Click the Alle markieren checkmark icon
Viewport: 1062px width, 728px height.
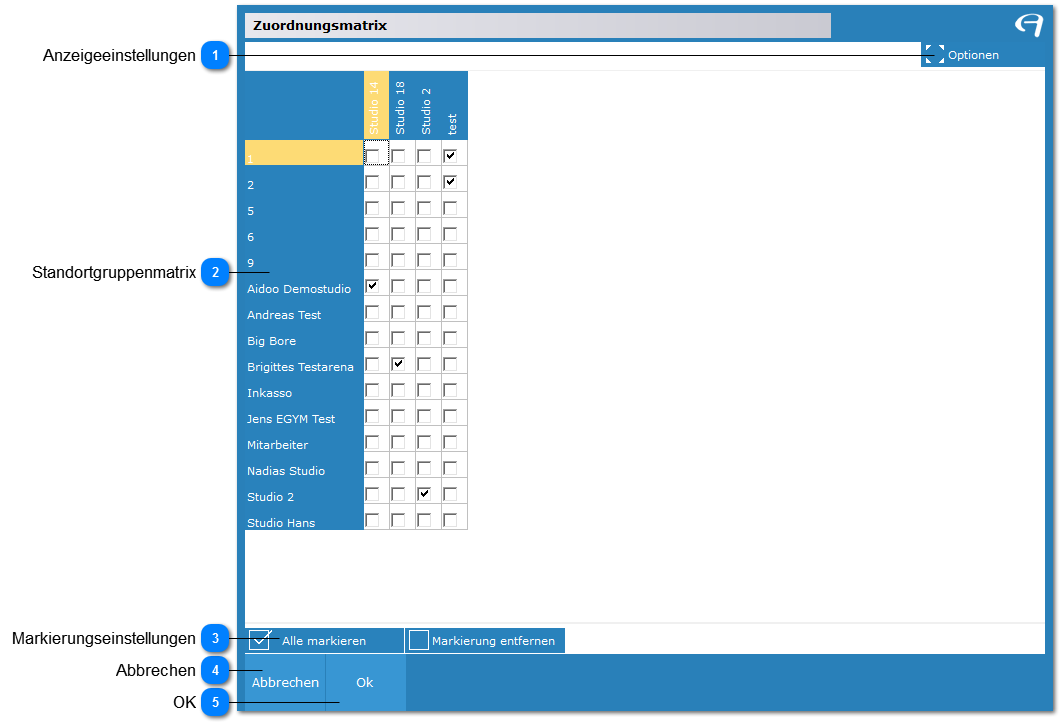(x=260, y=639)
